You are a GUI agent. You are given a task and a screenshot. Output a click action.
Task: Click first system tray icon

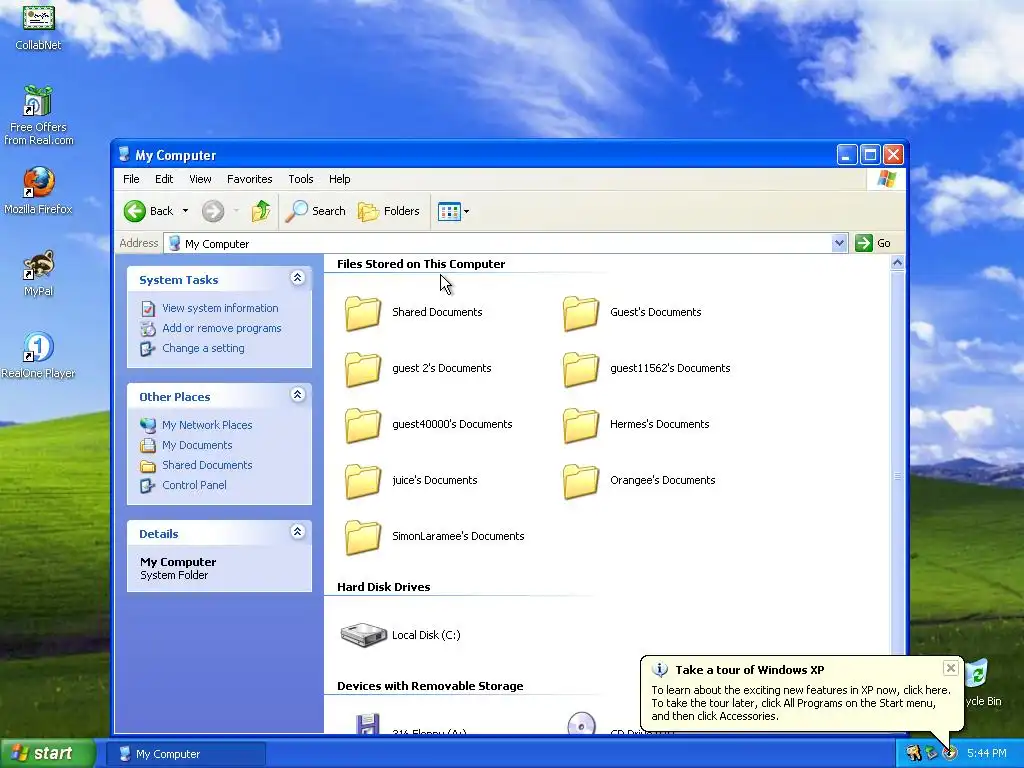(913, 754)
